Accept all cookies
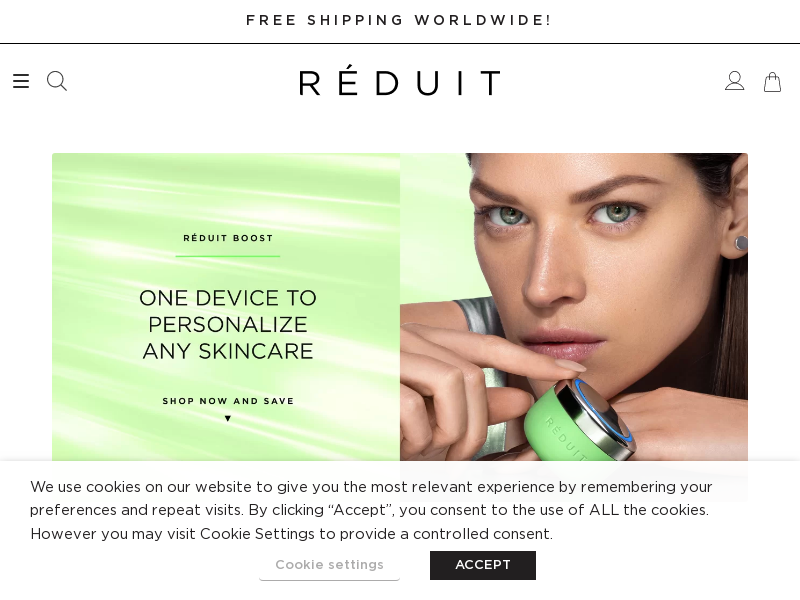This screenshot has height=600, width=800. [483, 565]
